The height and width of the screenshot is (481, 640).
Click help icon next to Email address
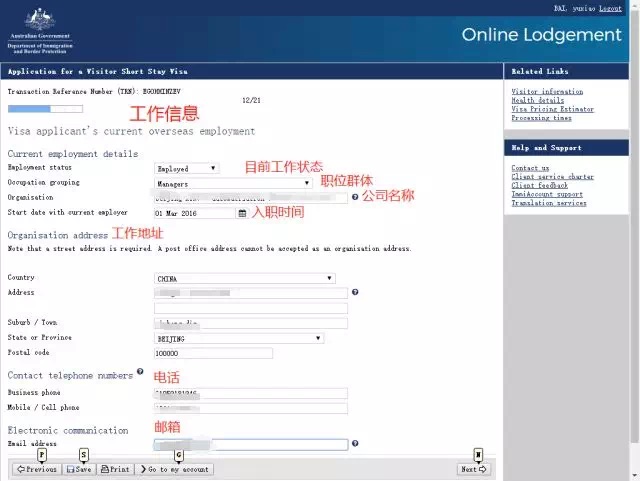pos(355,443)
